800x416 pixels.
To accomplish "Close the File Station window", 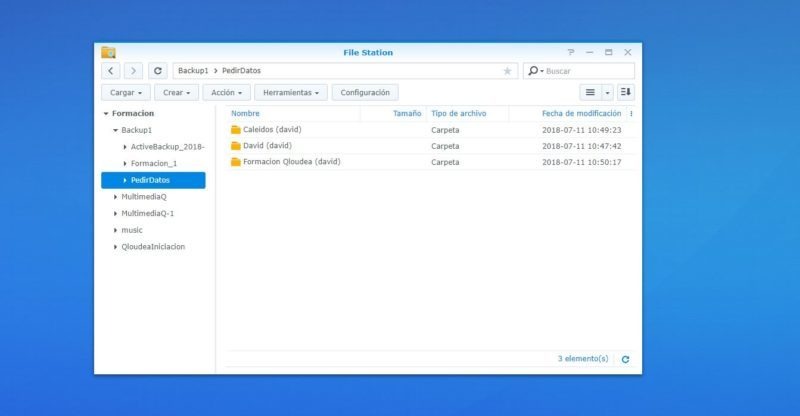I will pyautogui.click(x=628, y=52).
